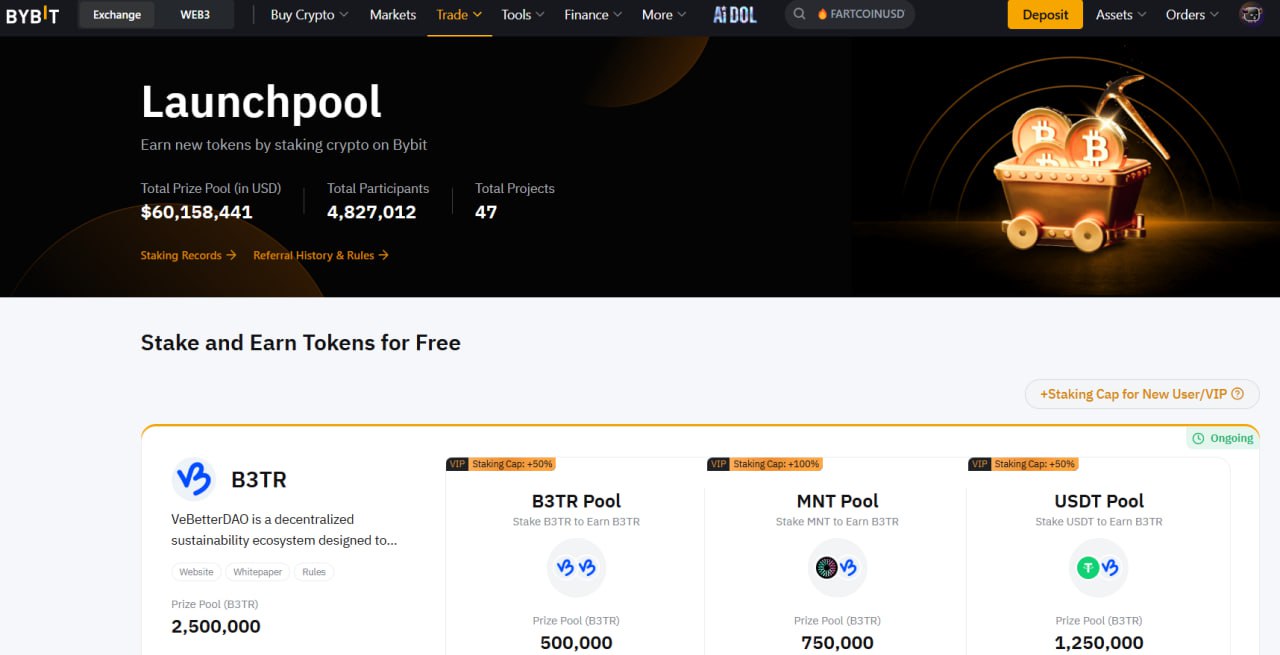The image size is (1280, 655).
Task: Open the Markets page
Action: click(393, 15)
